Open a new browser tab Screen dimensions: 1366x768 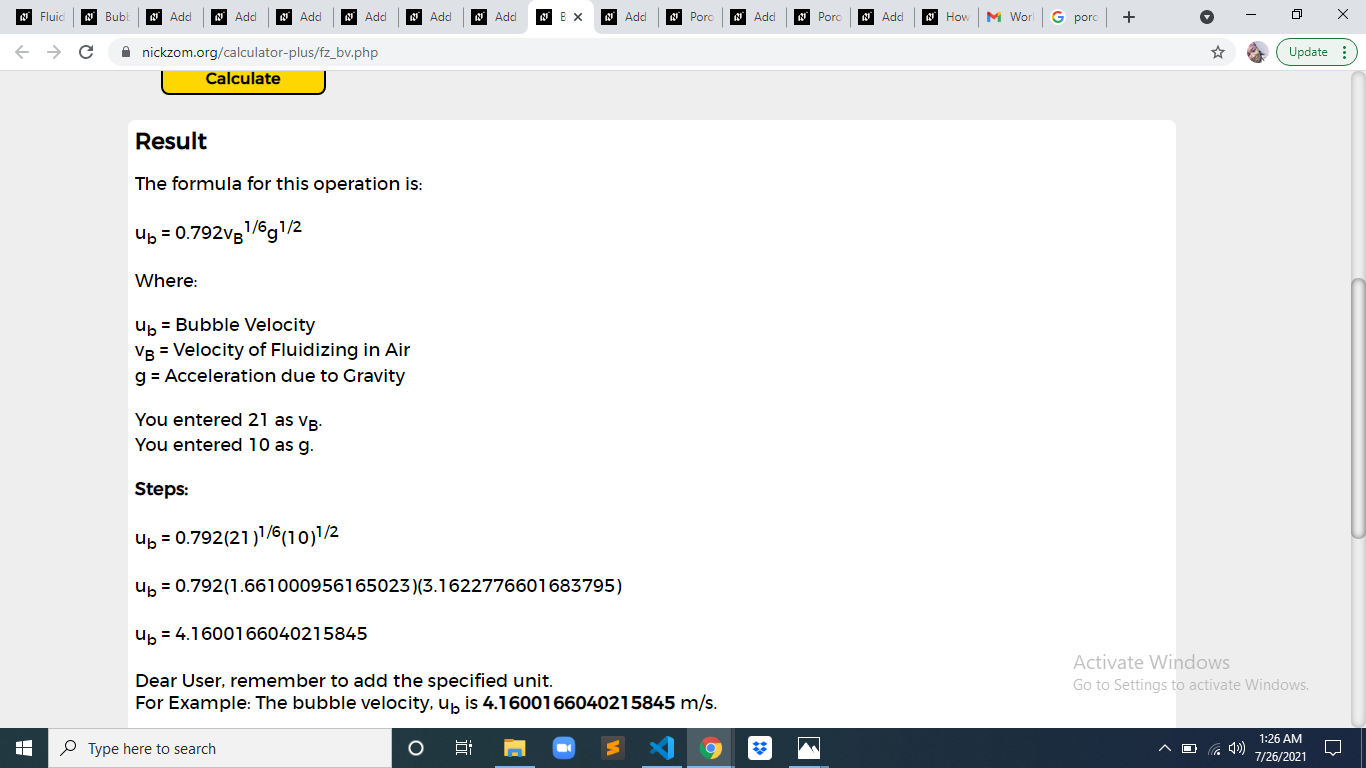pos(1128,17)
